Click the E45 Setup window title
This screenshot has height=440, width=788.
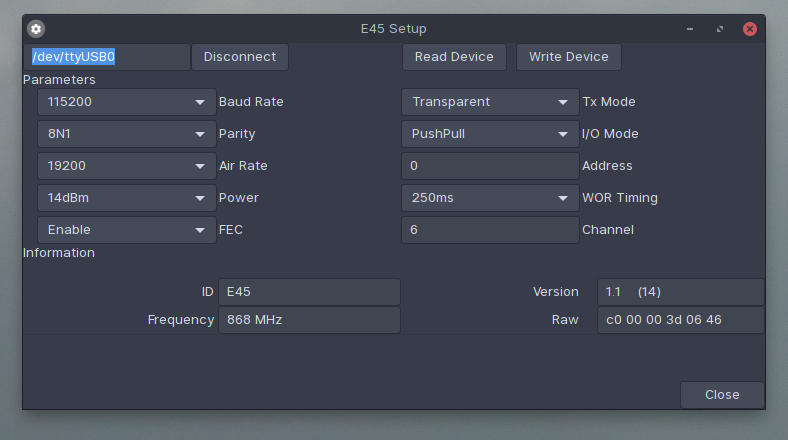pos(393,29)
